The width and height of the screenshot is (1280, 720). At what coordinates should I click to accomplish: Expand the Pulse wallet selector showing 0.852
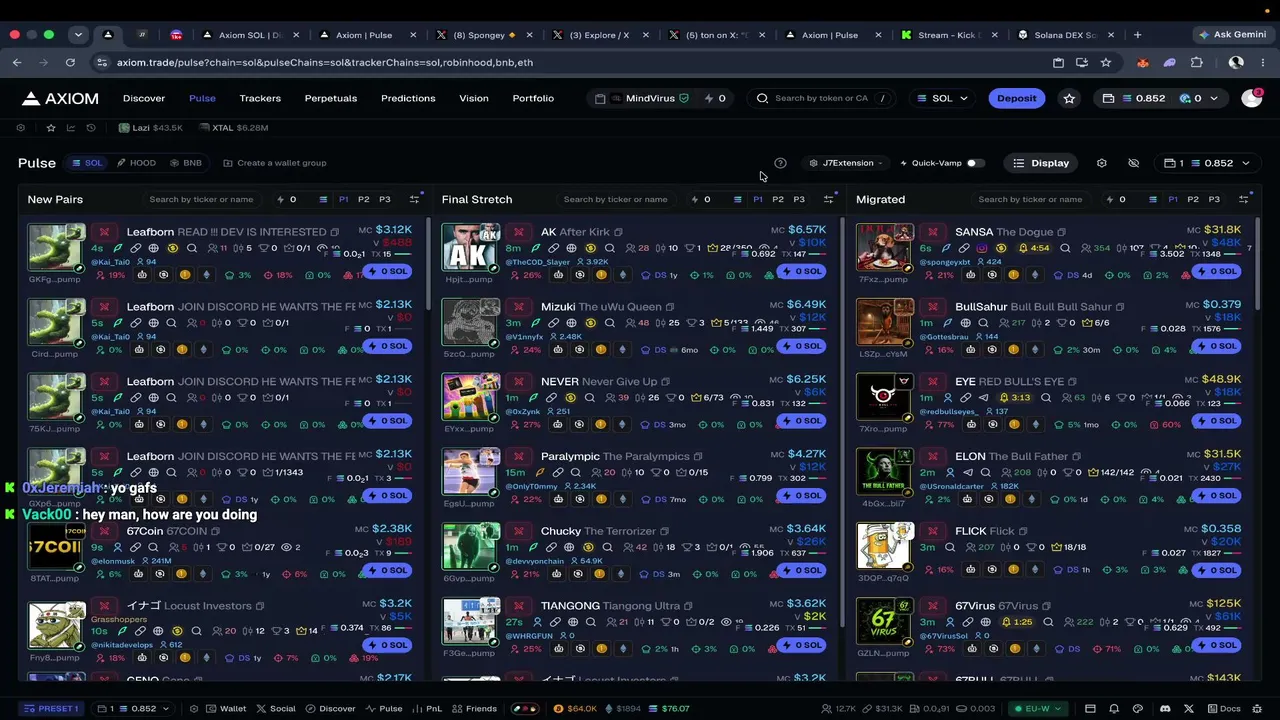1207,163
